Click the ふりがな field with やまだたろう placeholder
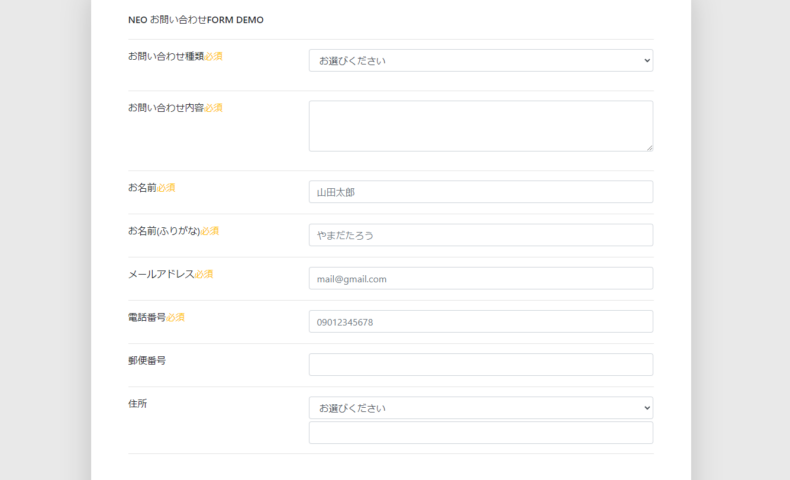Image resolution: width=790 pixels, height=480 pixels. click(x=481, y=235)
